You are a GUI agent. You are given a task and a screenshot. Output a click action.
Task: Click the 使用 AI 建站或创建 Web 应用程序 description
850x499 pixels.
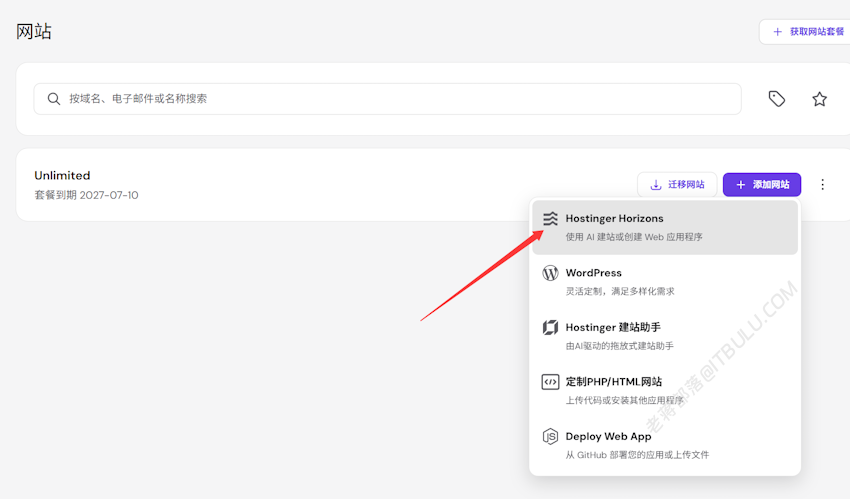coord(634,237)
